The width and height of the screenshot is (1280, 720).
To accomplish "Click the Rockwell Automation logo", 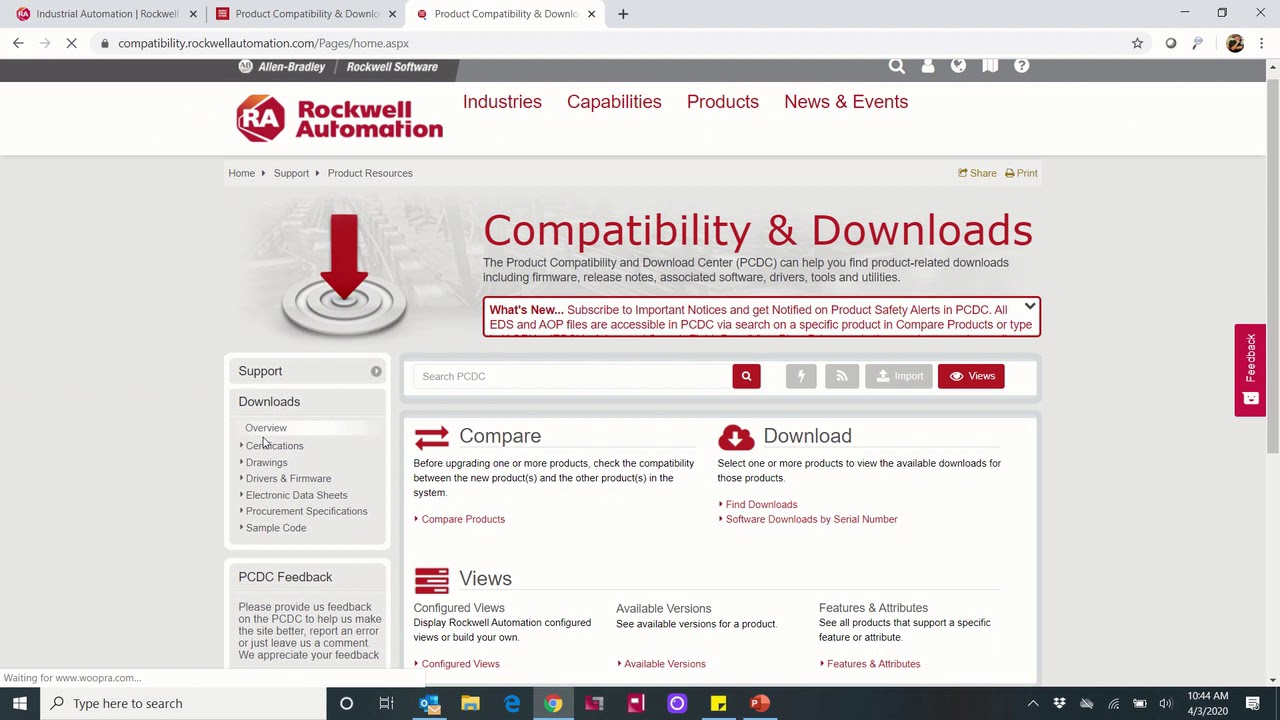I will (x=340, y=118).
